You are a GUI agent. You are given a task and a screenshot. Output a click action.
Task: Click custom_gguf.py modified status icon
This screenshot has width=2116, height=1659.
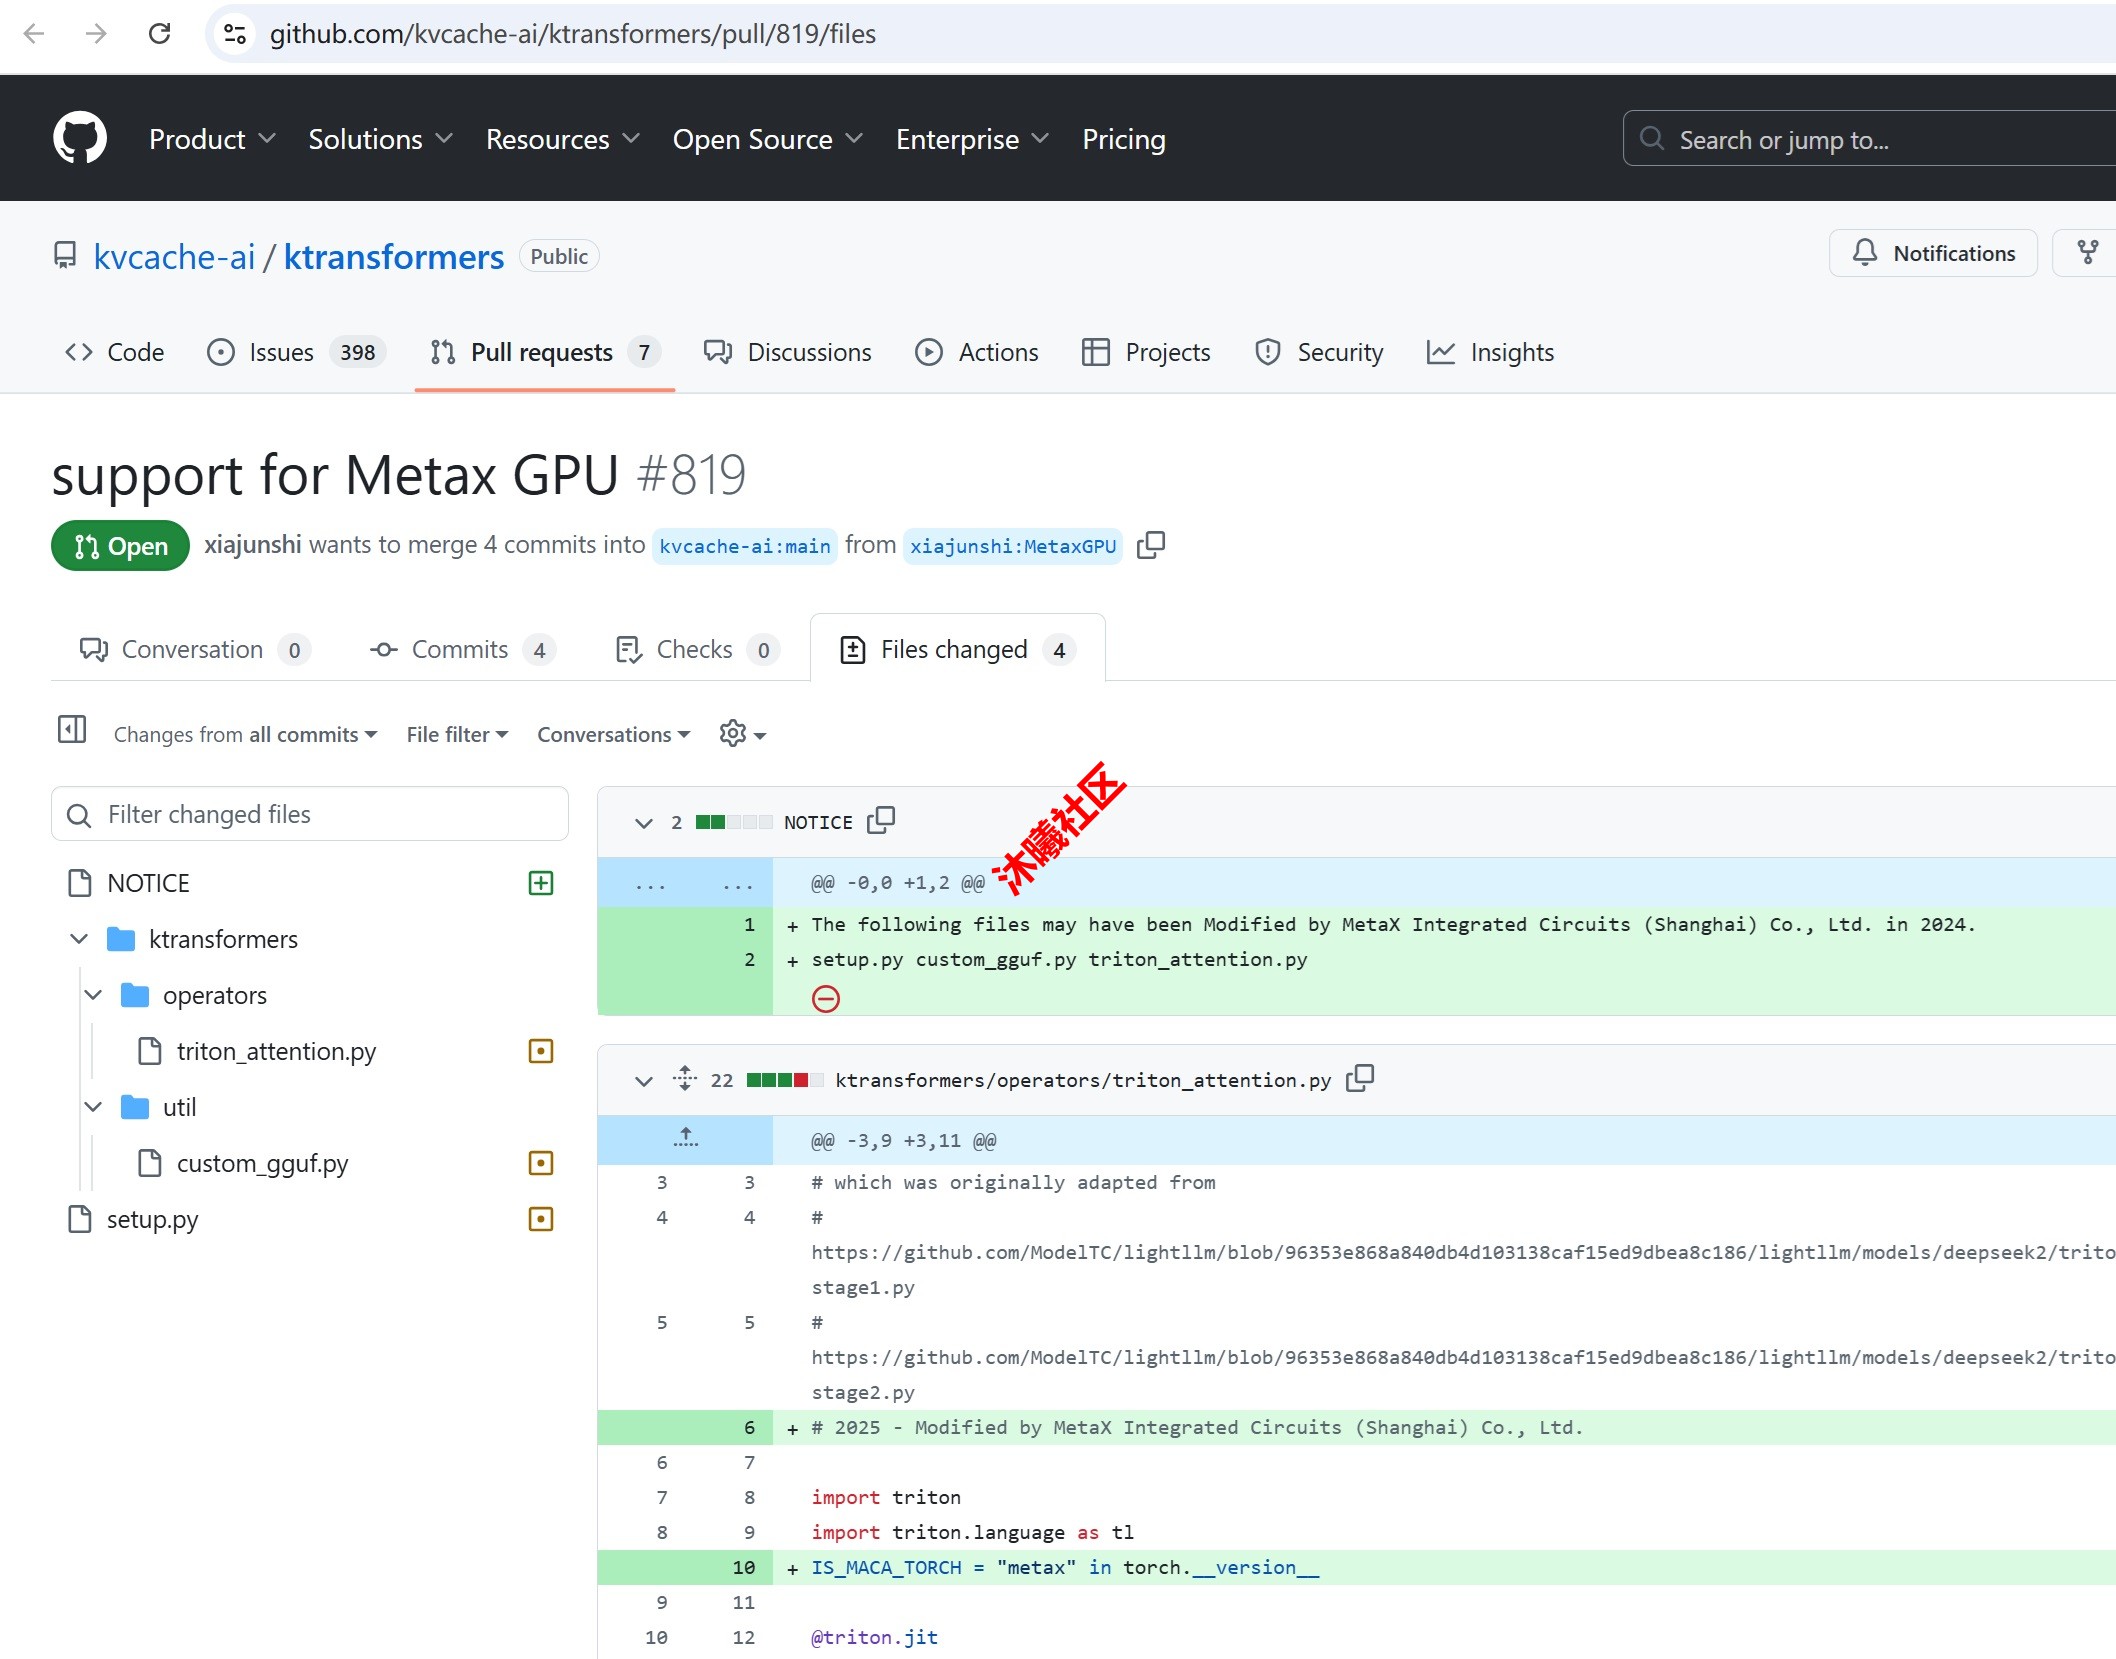click(x=541, y=1163)
